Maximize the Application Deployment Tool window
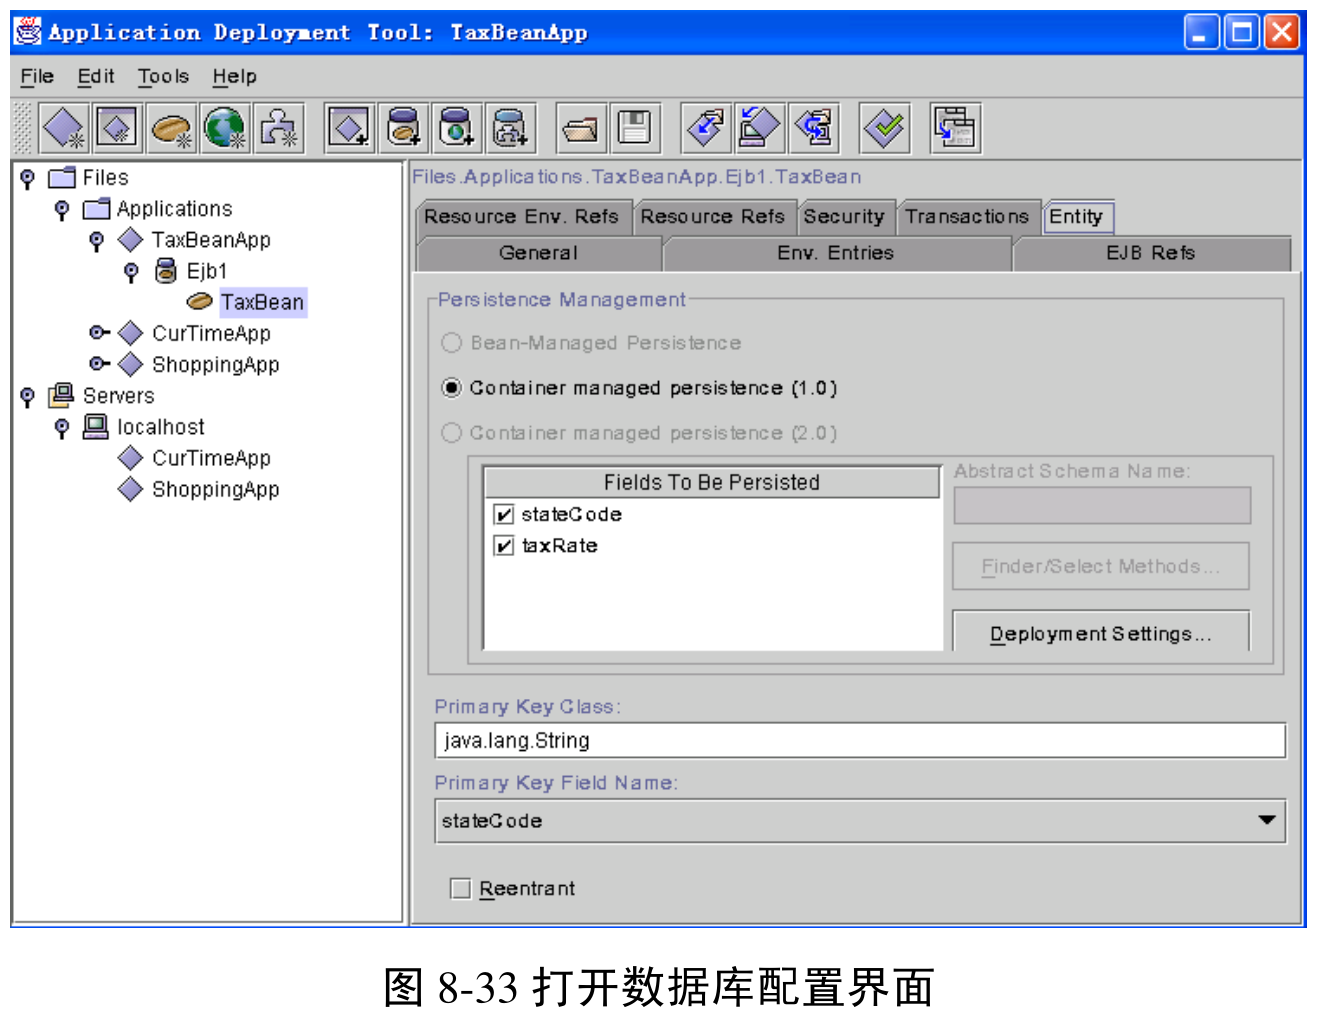Viewport: 1318px width, 1012px height. point(1241,32)
